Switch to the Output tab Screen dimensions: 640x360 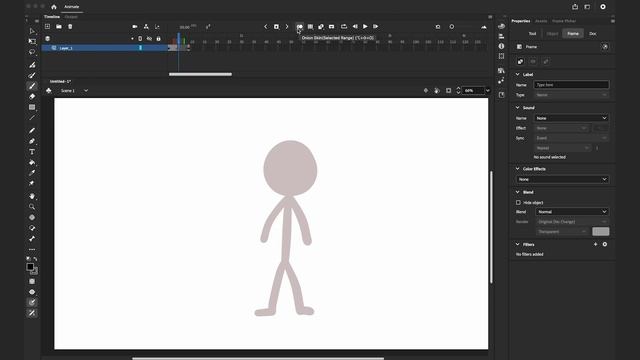[x=71, y=17]
